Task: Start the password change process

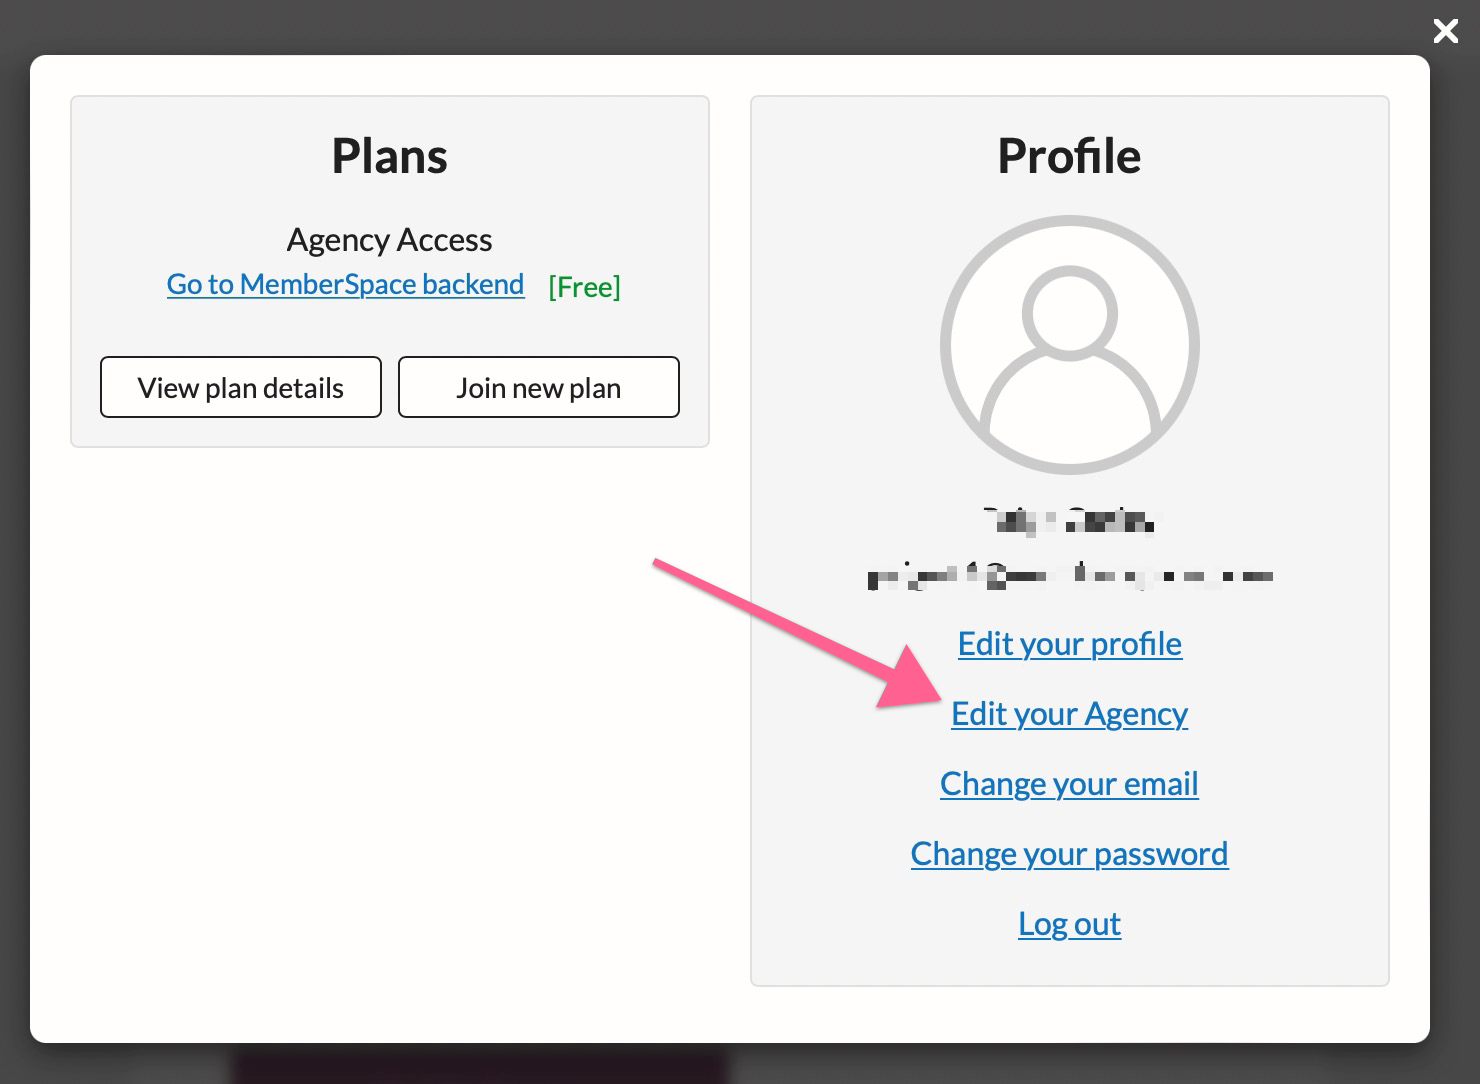Action: pyautogui.click(x=1069, y=854)
